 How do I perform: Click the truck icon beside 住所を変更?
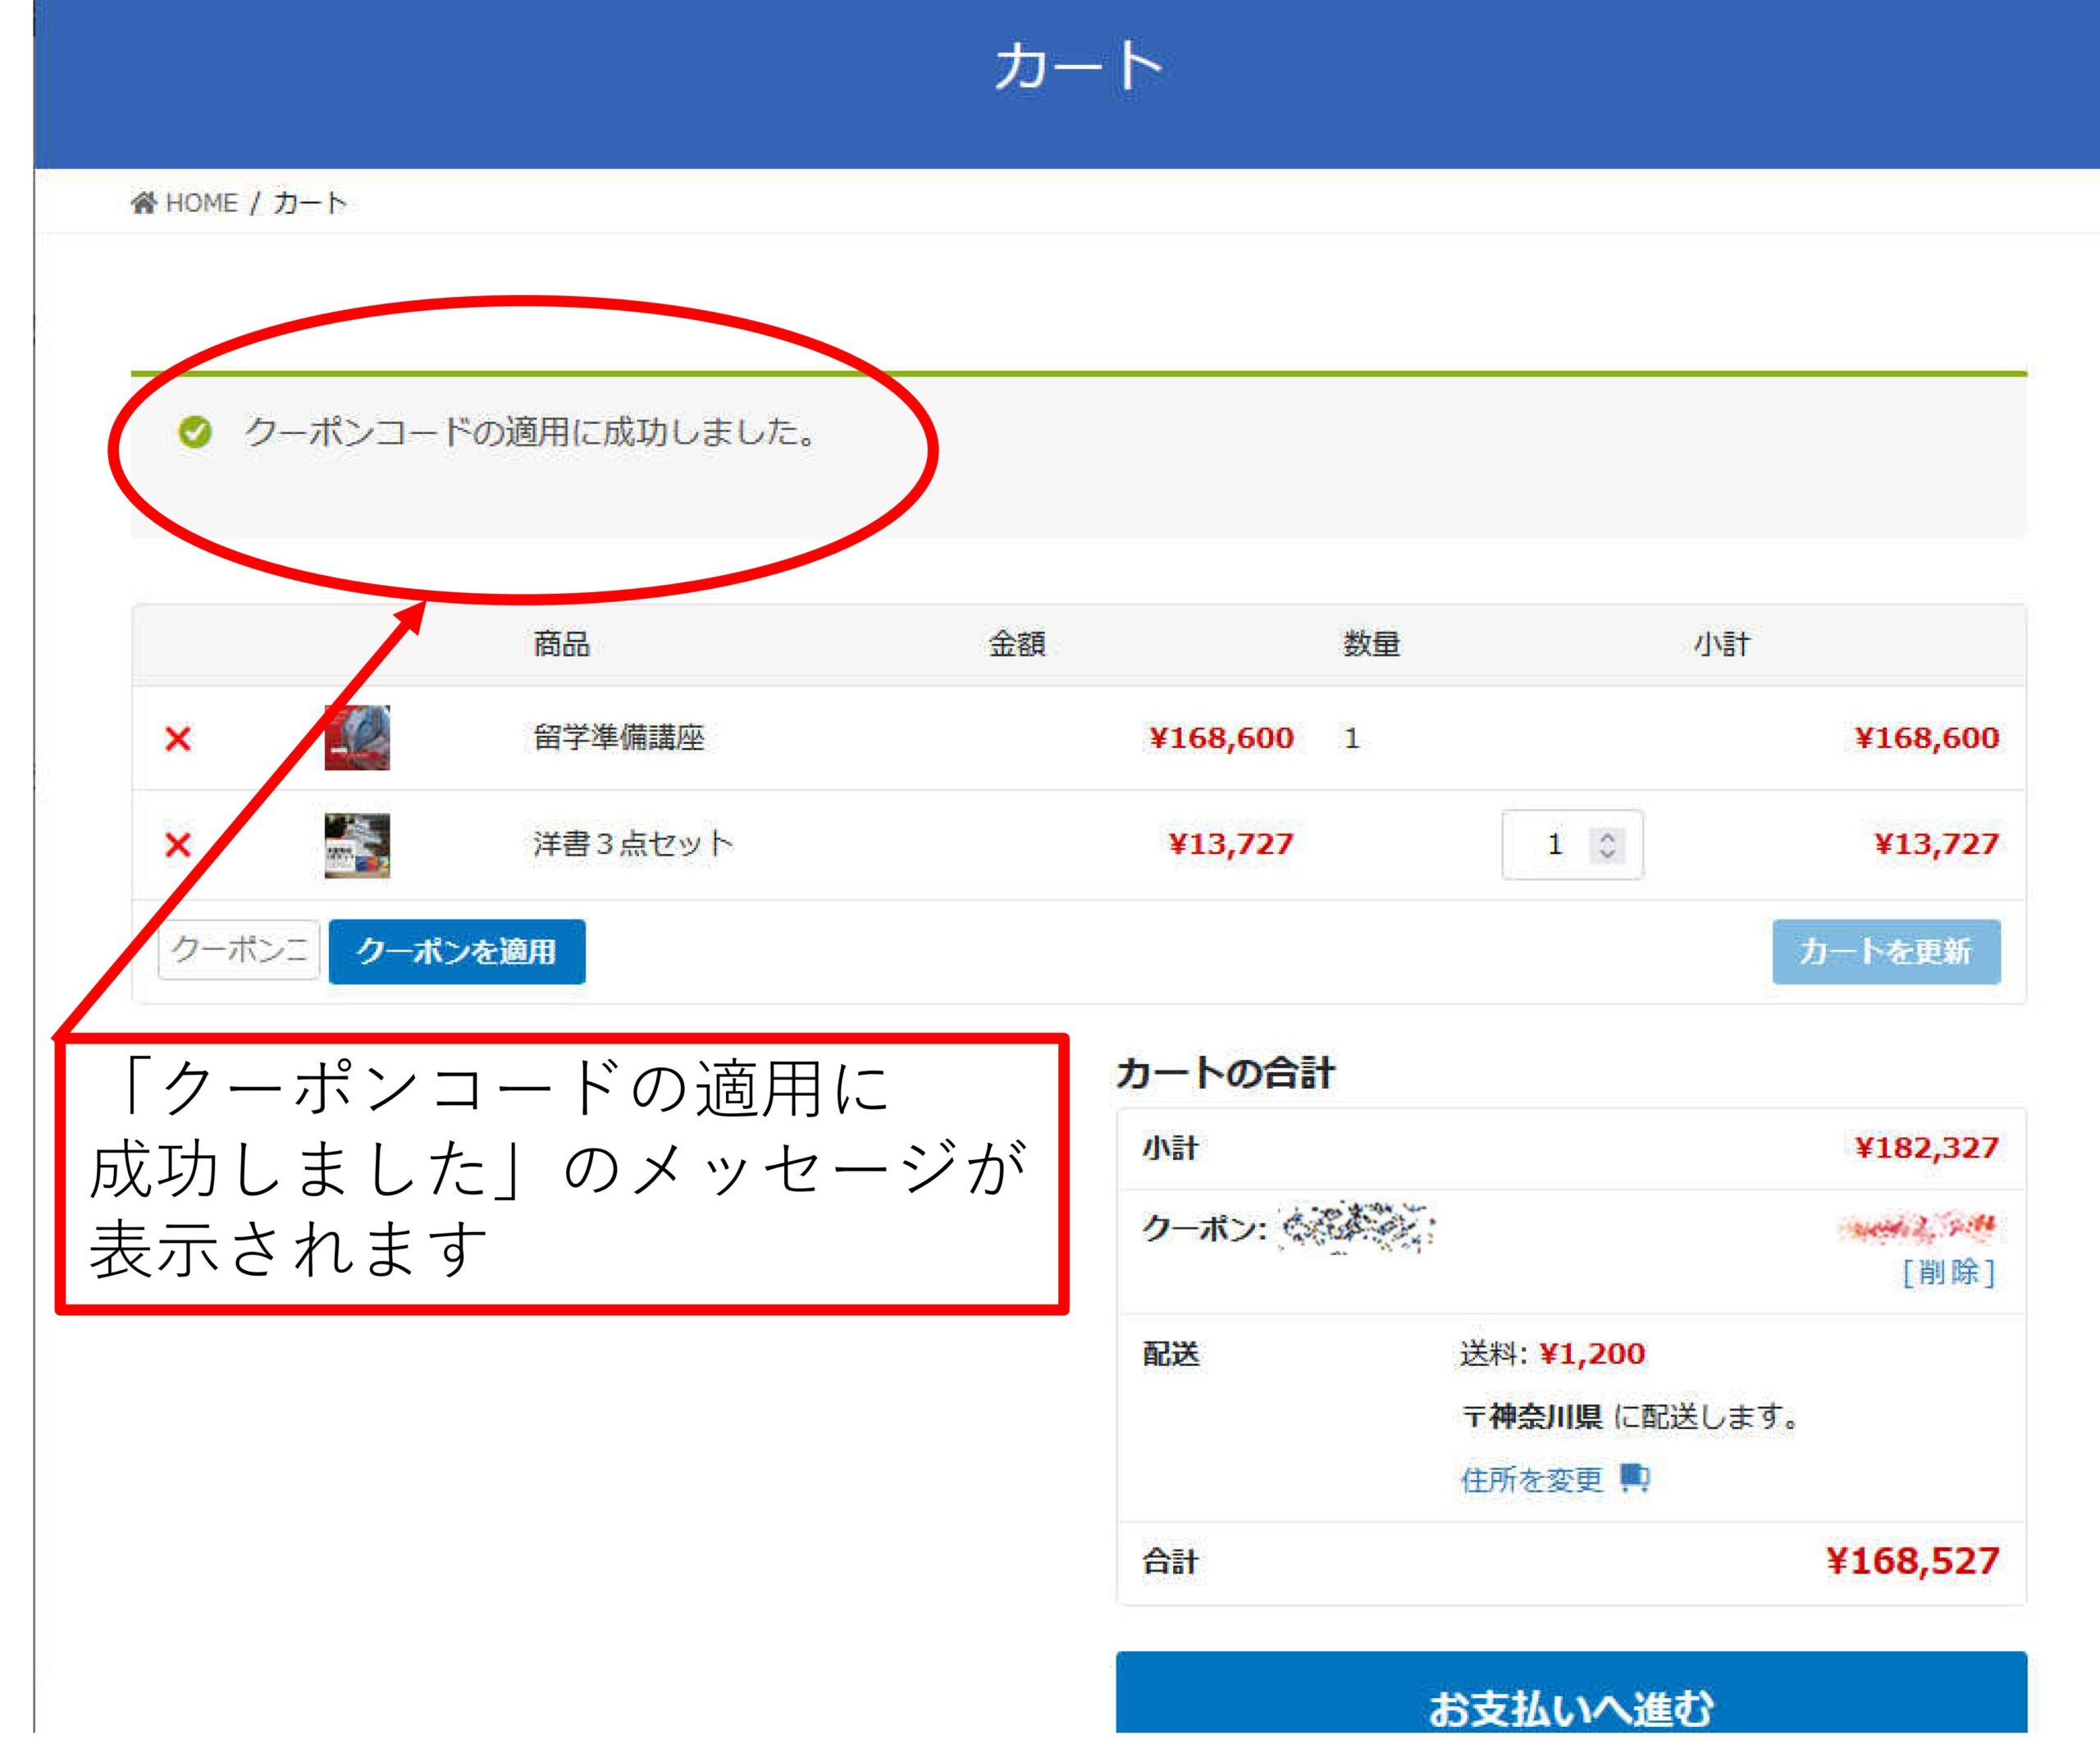pyautogui.click(x=1634, y=1477)
